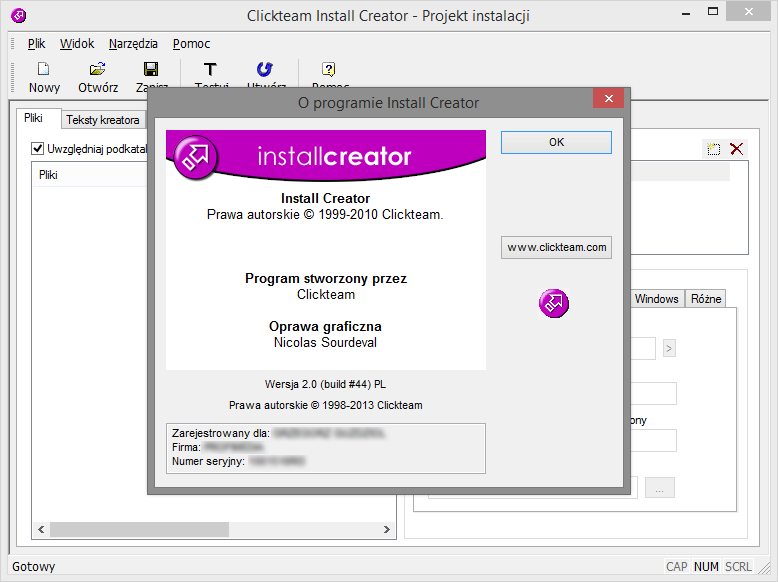Click the horizontal scrollbar right arrow
This screenshot has width=778, height=582.
387,529
